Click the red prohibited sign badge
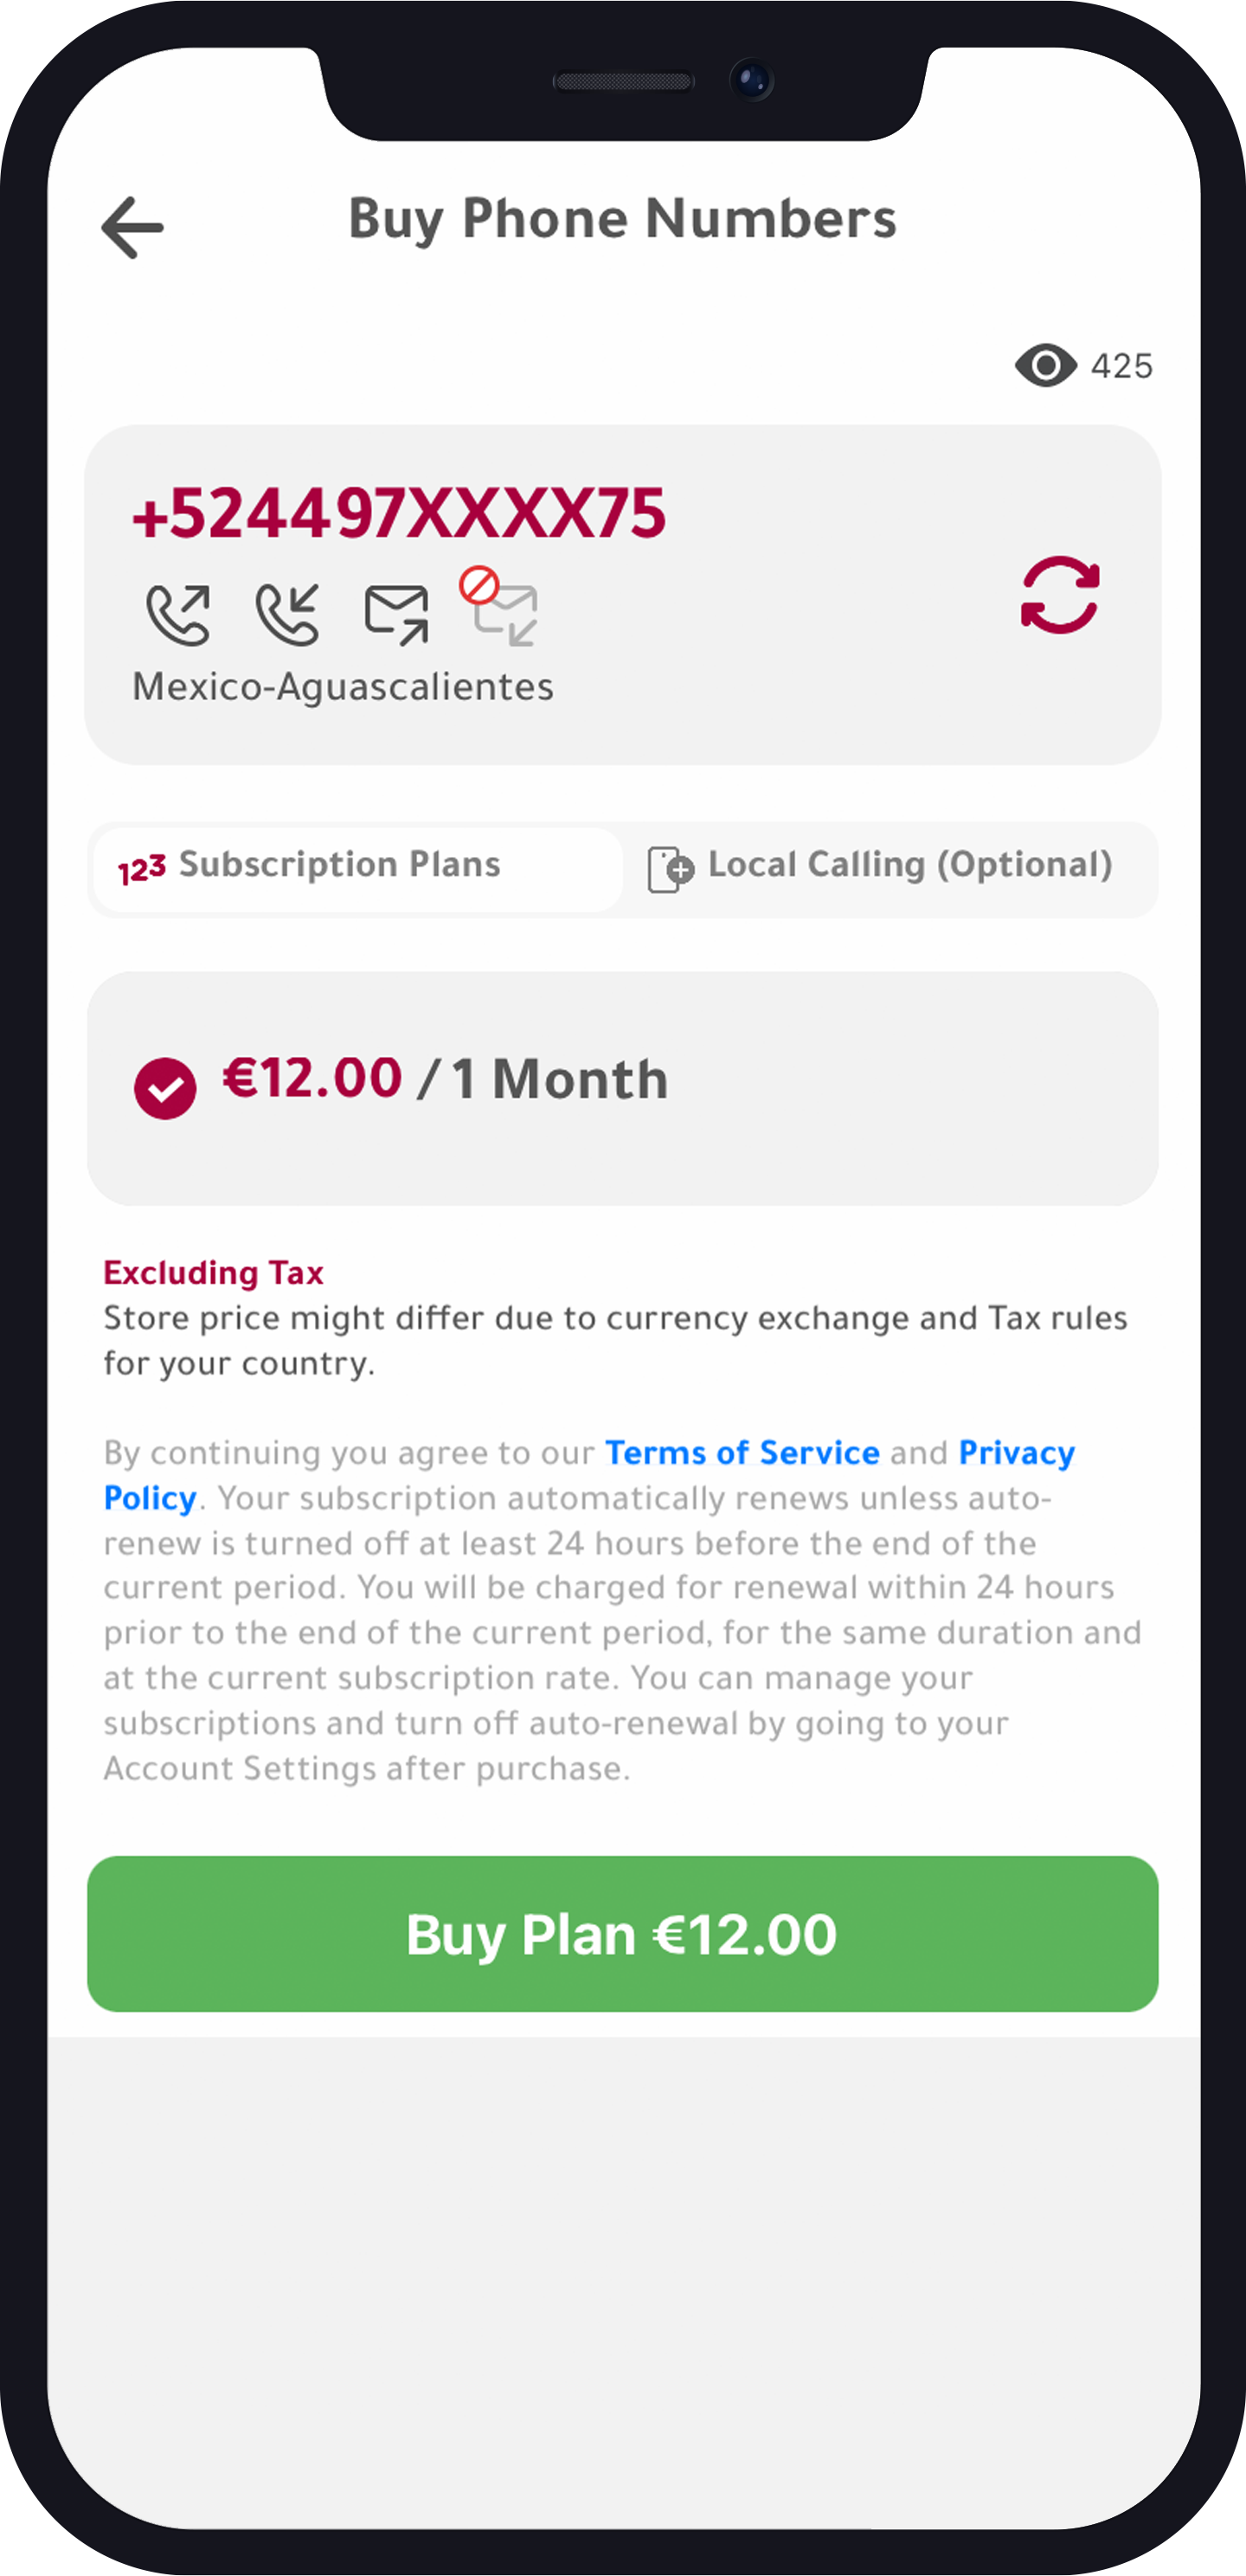 [479, 586]
